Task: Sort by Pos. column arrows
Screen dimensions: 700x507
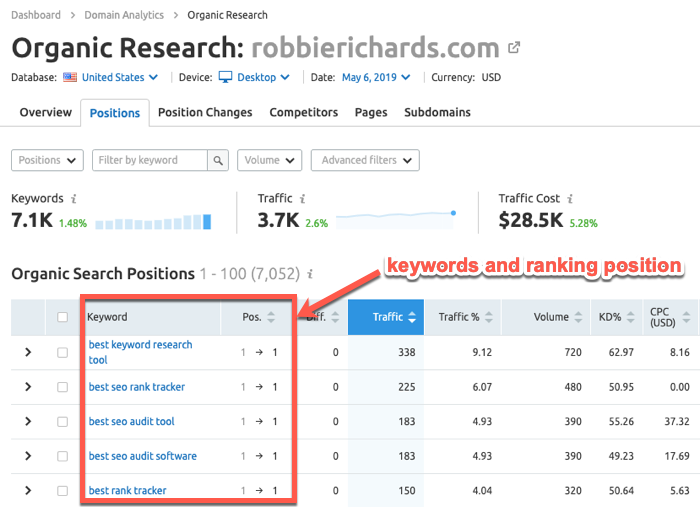Action: [271, 317]
